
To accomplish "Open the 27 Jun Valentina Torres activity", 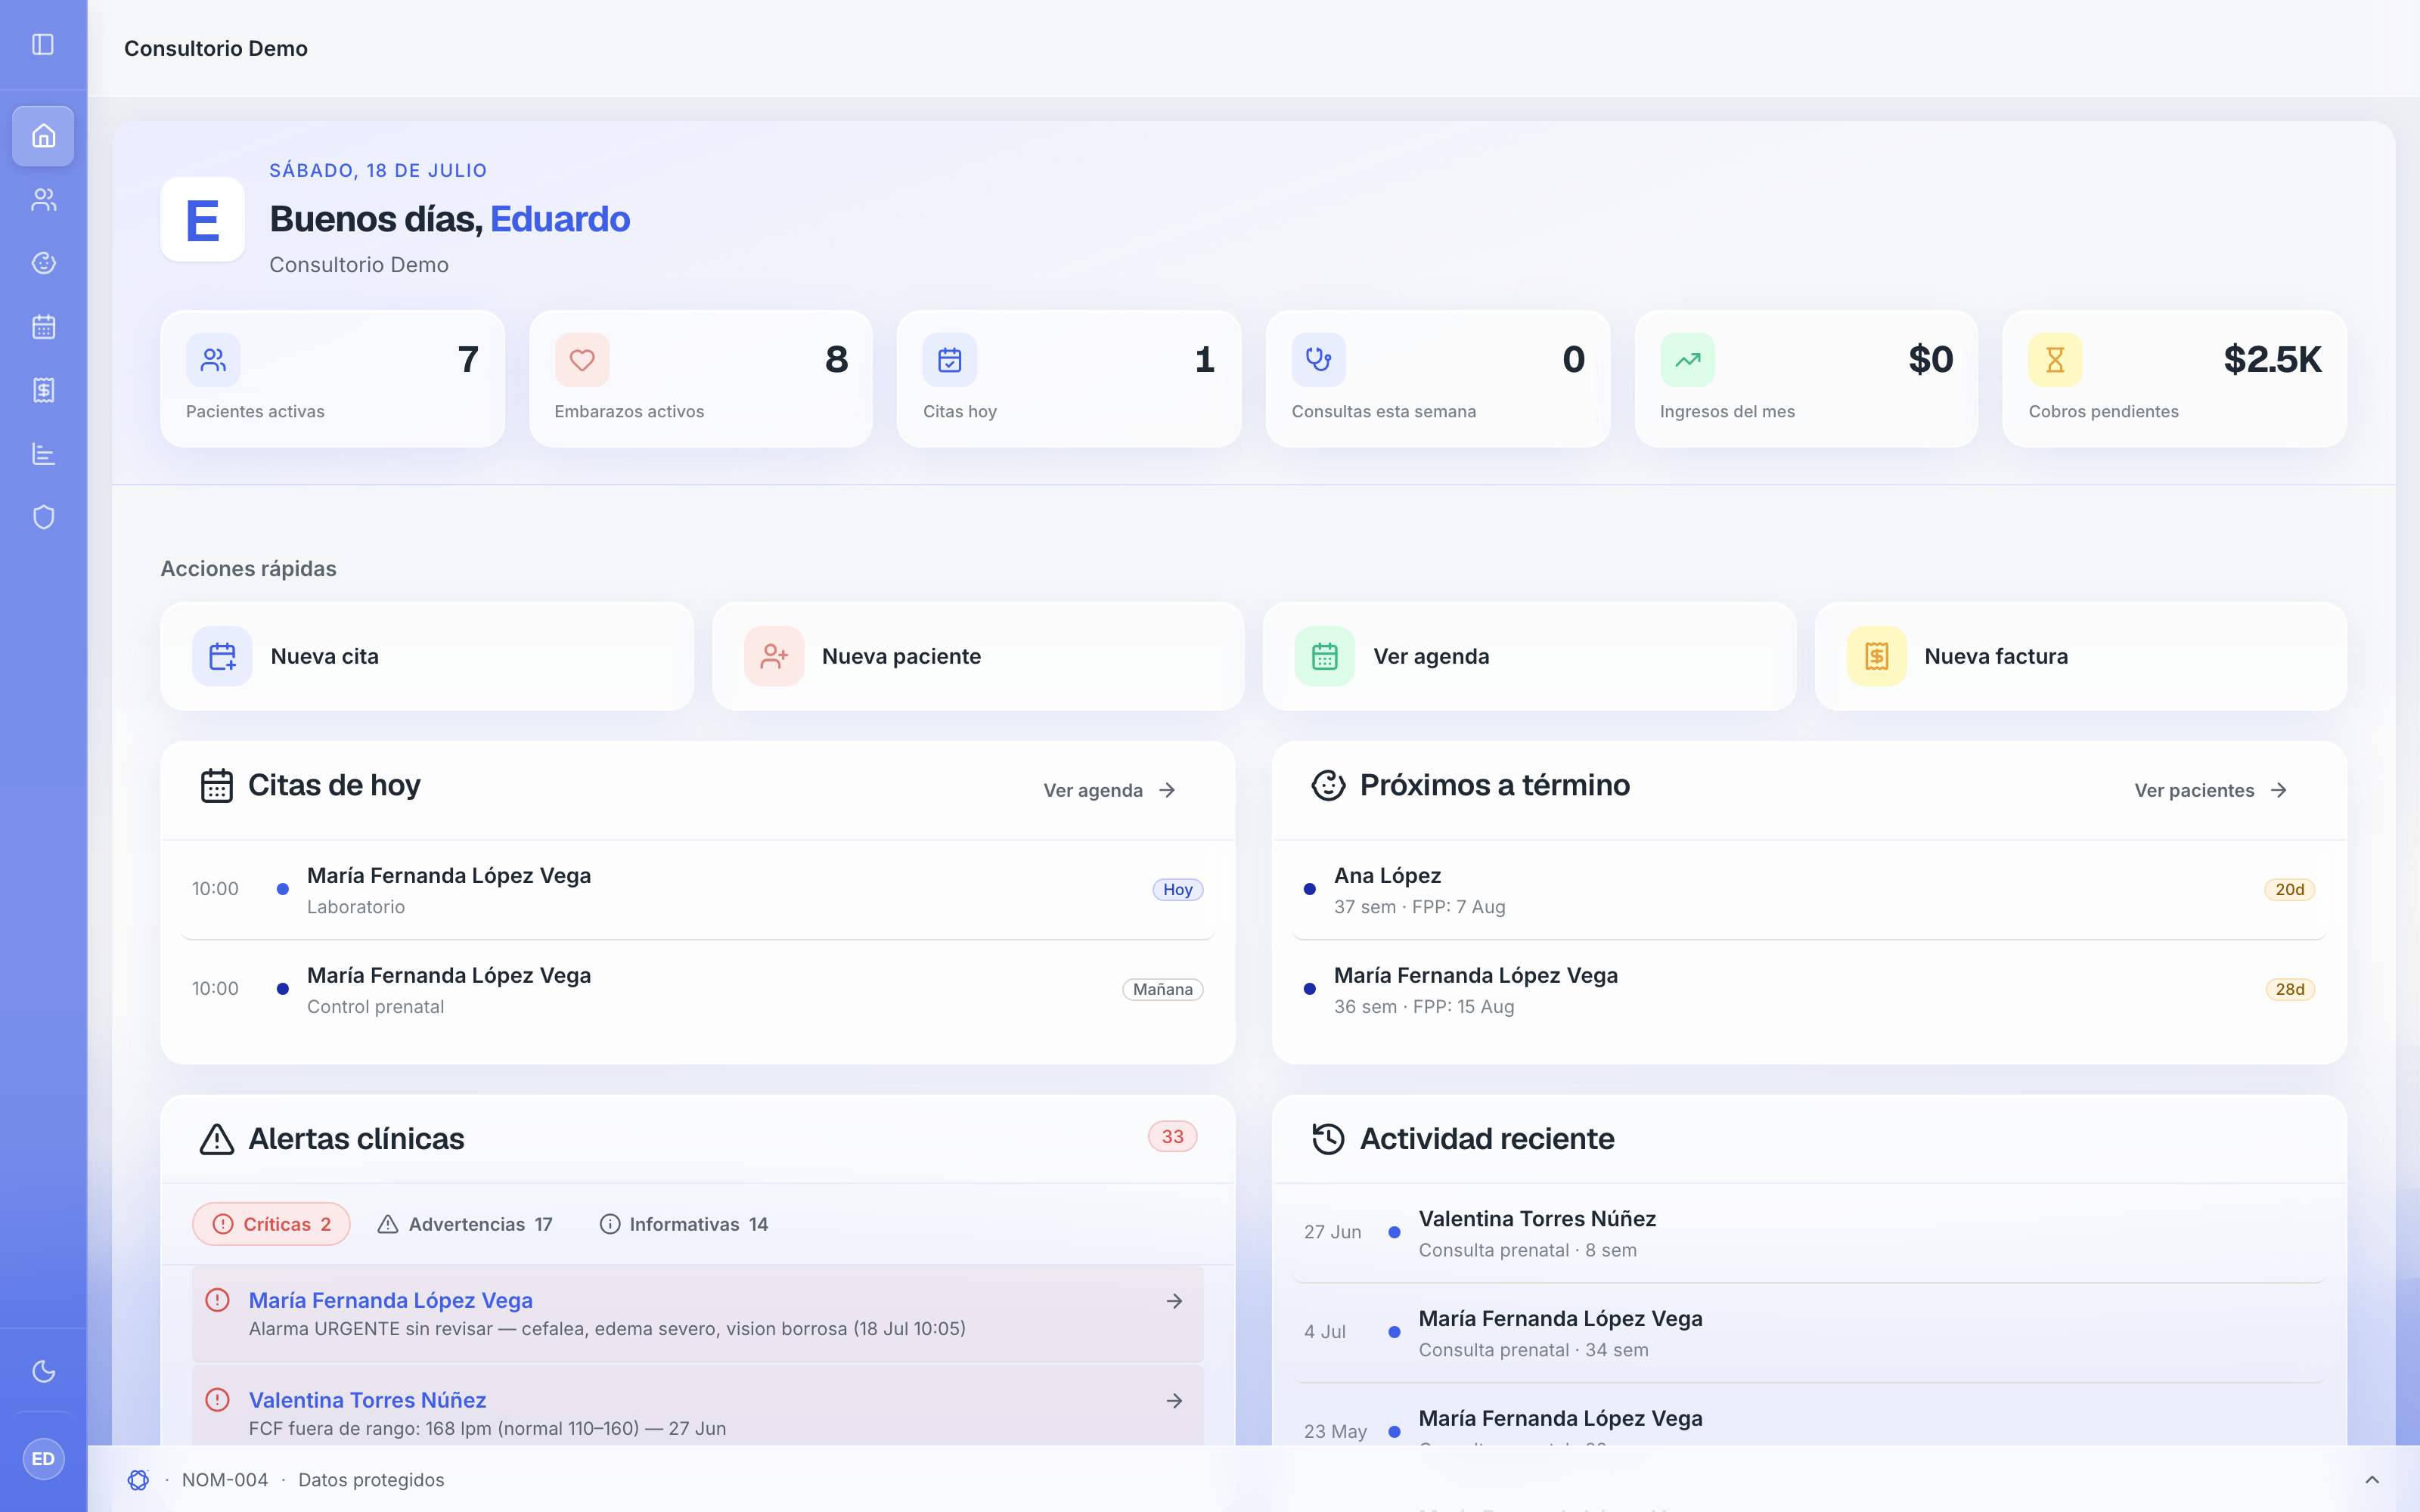I will tap(1808, 1233).
